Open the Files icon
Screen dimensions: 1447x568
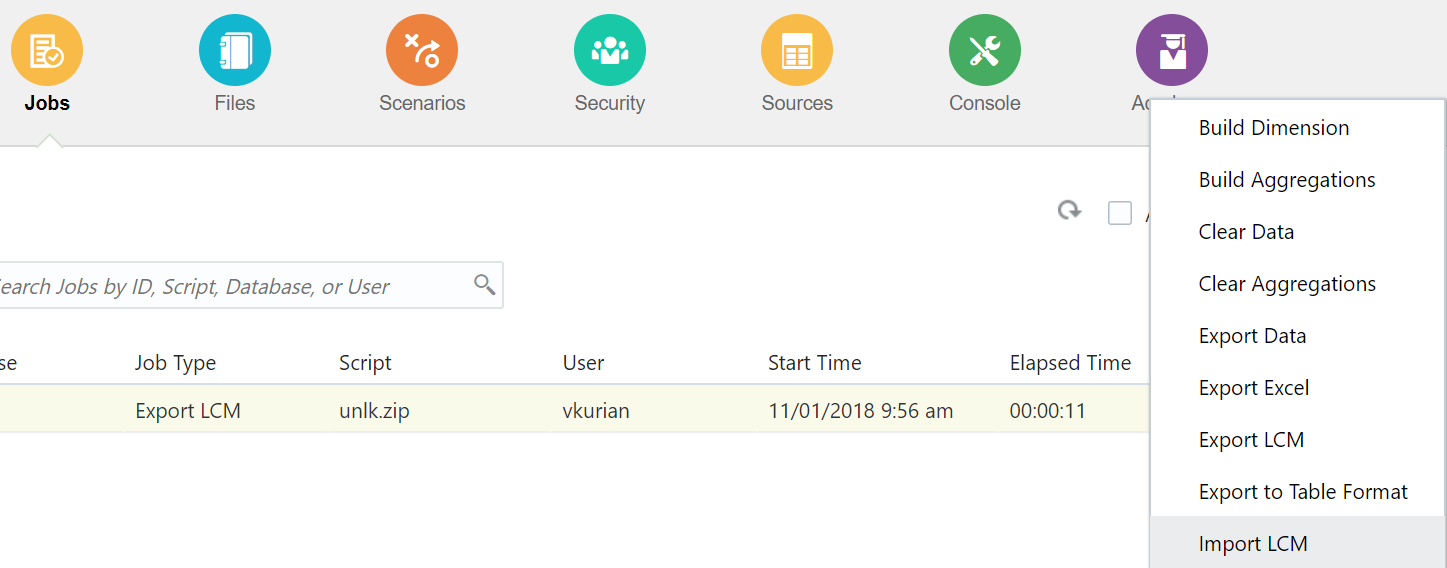coord(235,50)
